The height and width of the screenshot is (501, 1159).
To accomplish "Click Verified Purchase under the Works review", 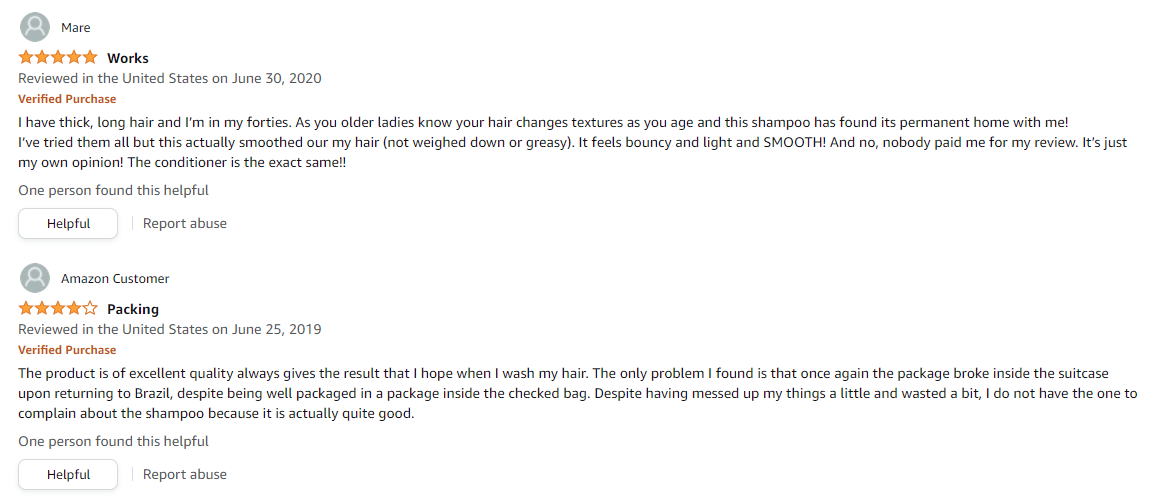I will tap(67, 99).
